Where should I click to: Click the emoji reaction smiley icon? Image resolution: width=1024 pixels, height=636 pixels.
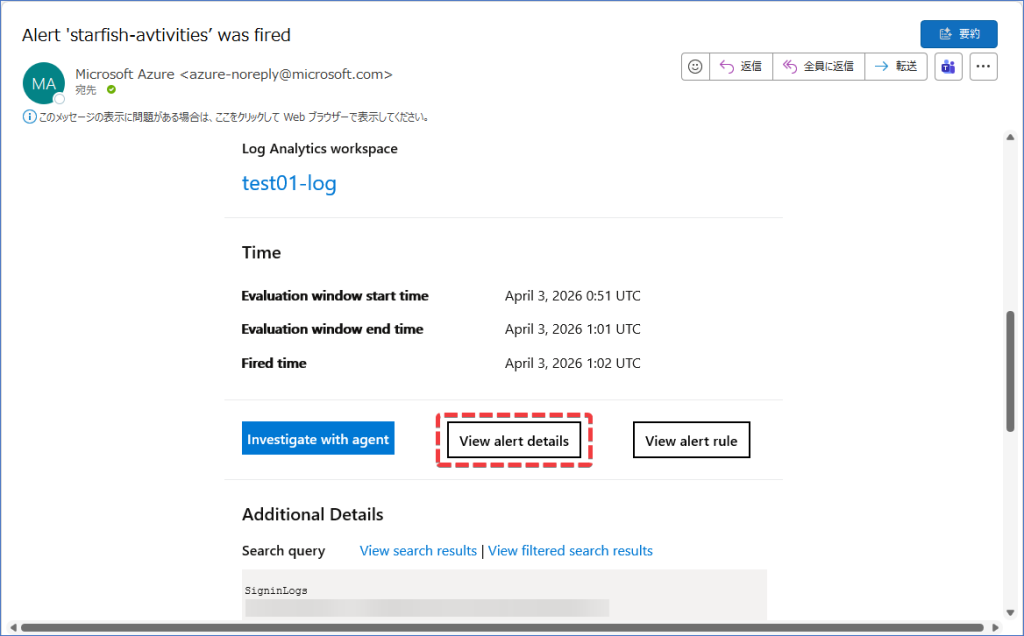pyautogui.click(x=695, y=67)
